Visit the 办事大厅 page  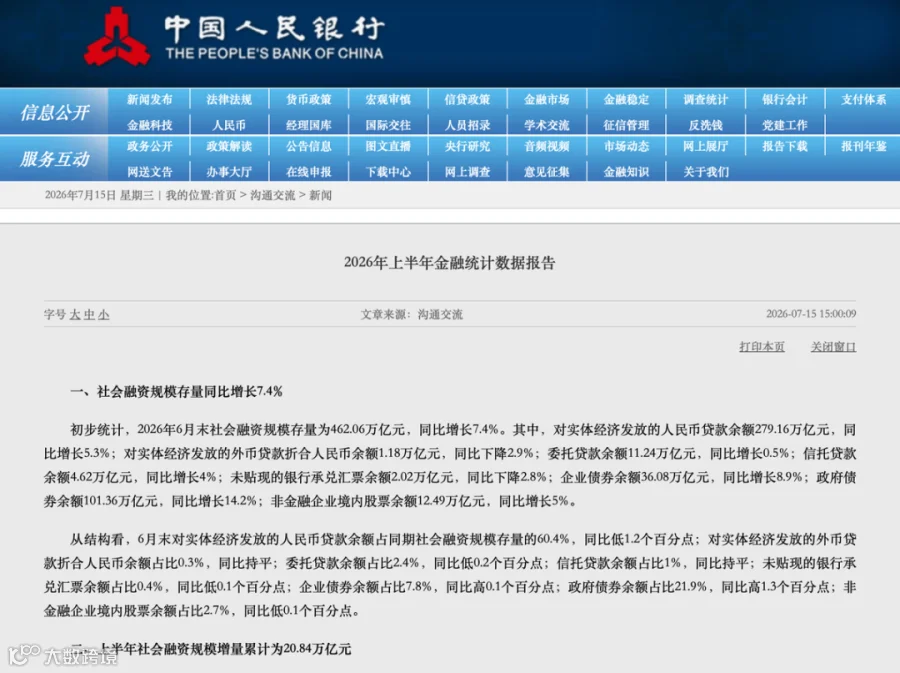pos(229,172)
